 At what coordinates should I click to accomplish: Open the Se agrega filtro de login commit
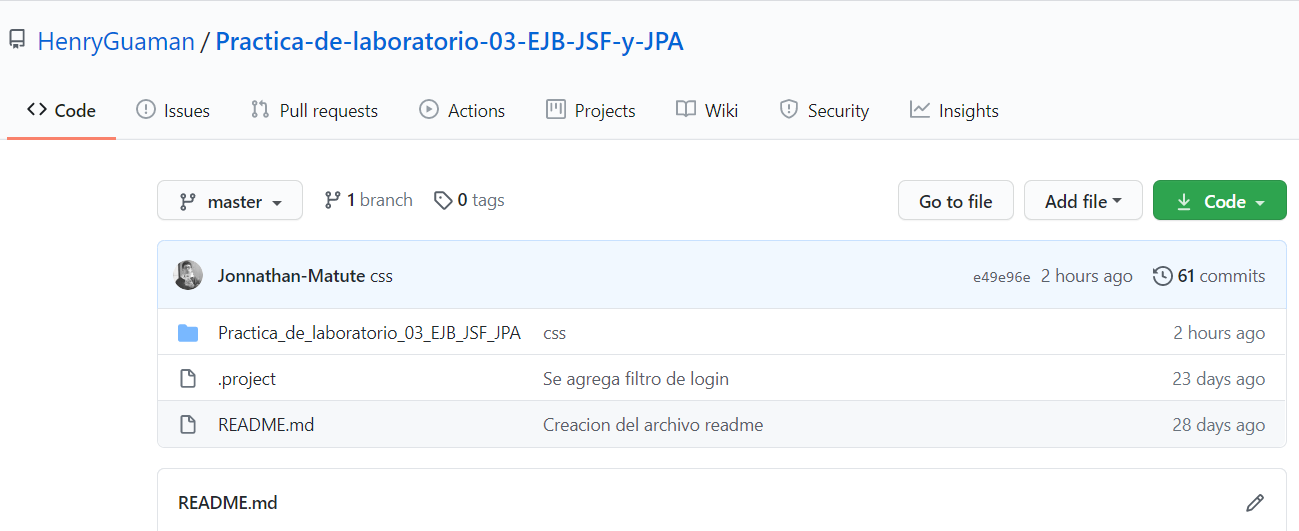point(636,379)
